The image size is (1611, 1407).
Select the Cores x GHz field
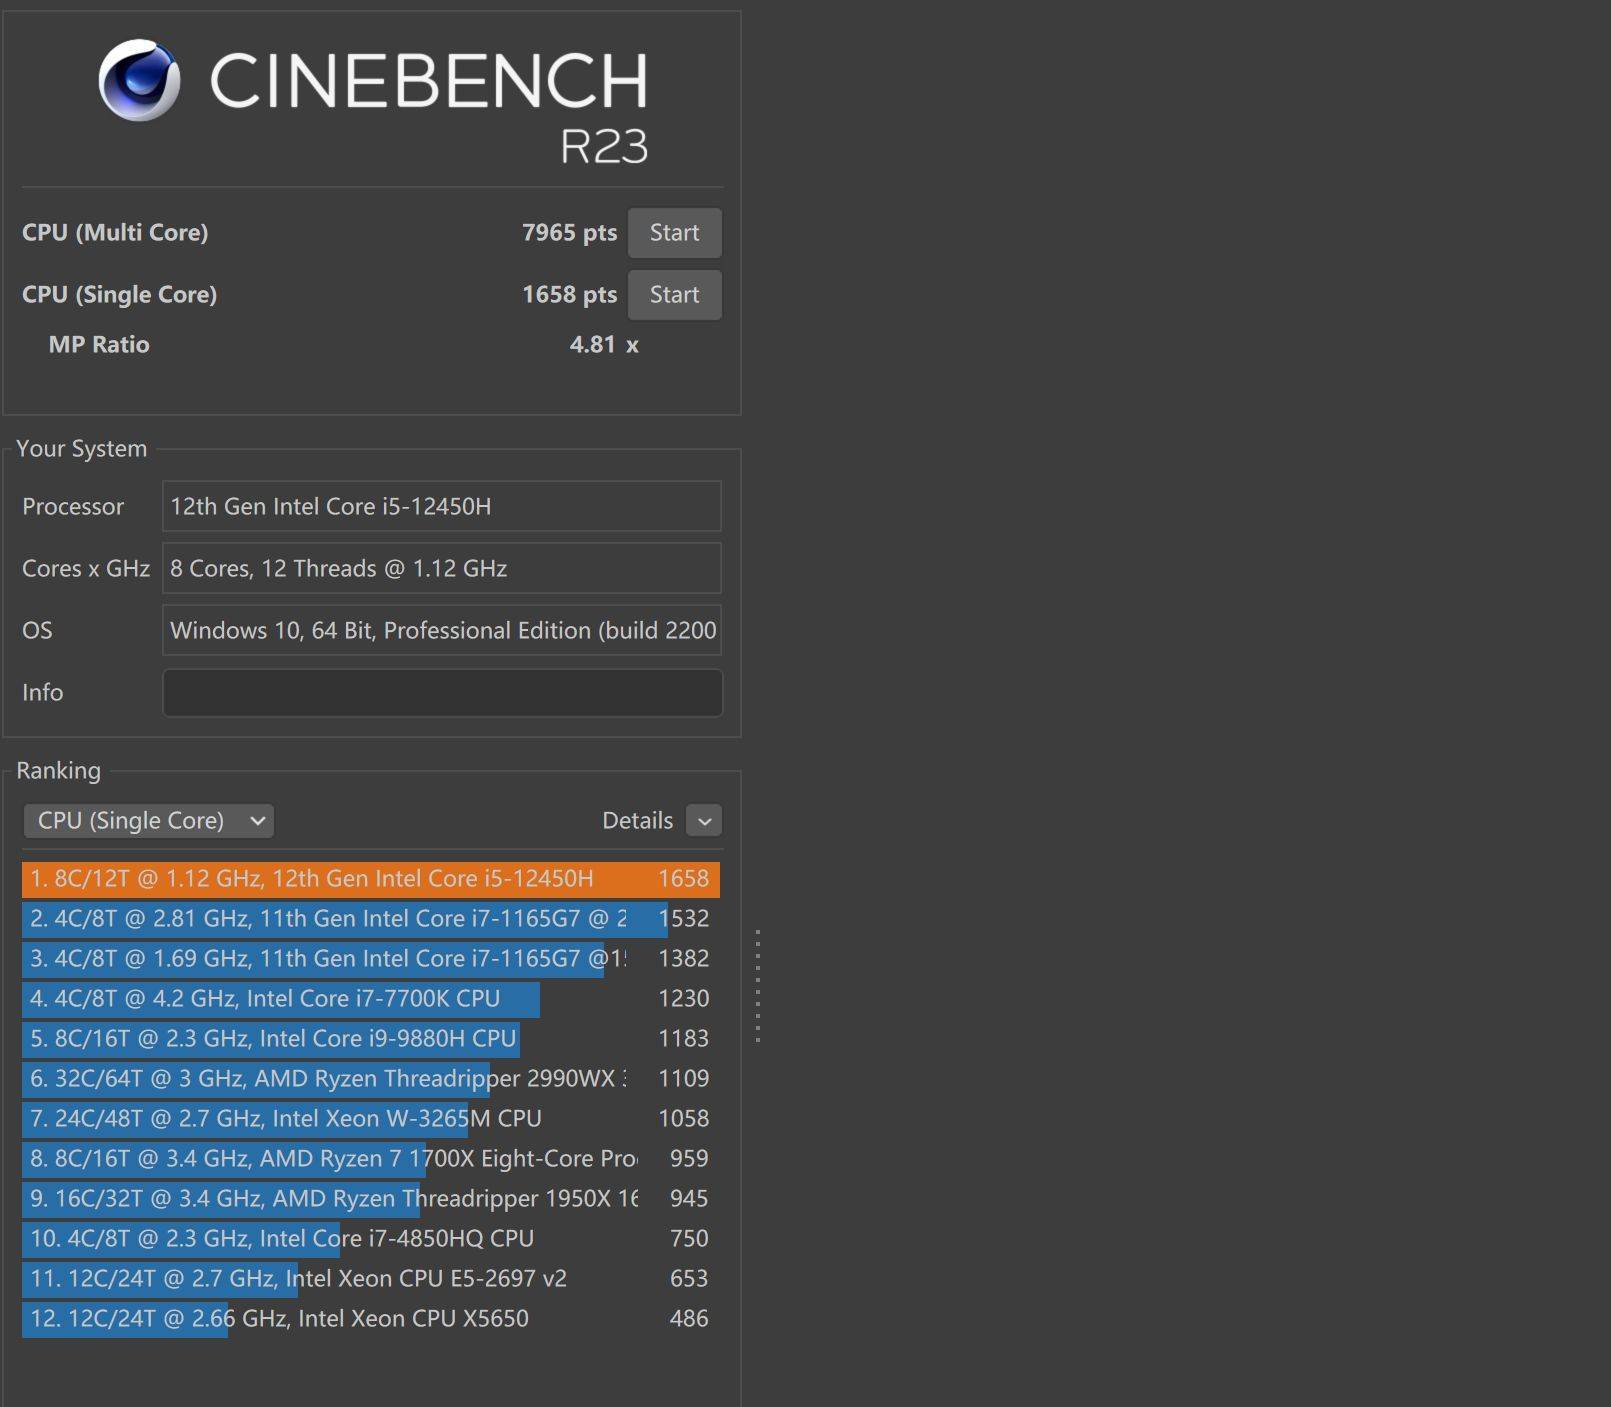click(442, 568)
